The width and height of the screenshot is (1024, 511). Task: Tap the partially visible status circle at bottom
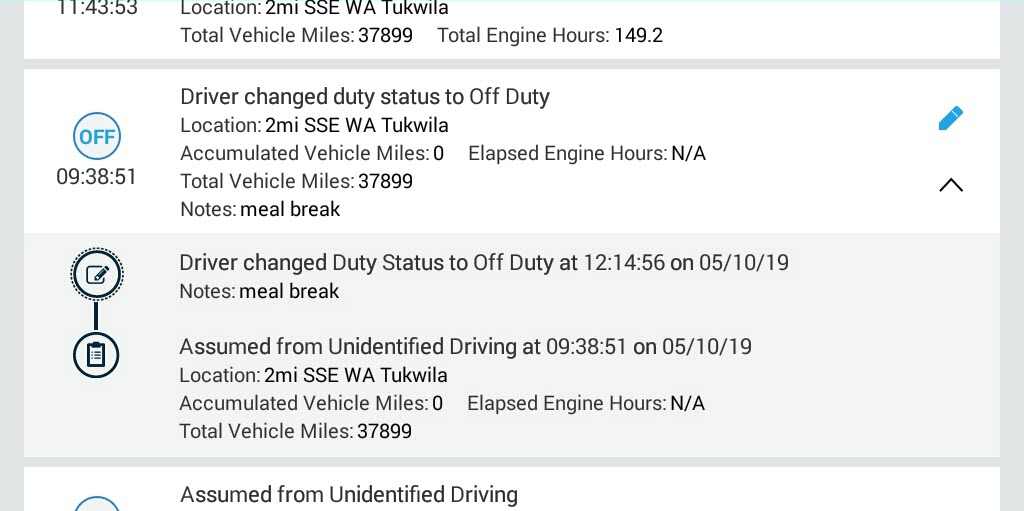pos(97,504)
